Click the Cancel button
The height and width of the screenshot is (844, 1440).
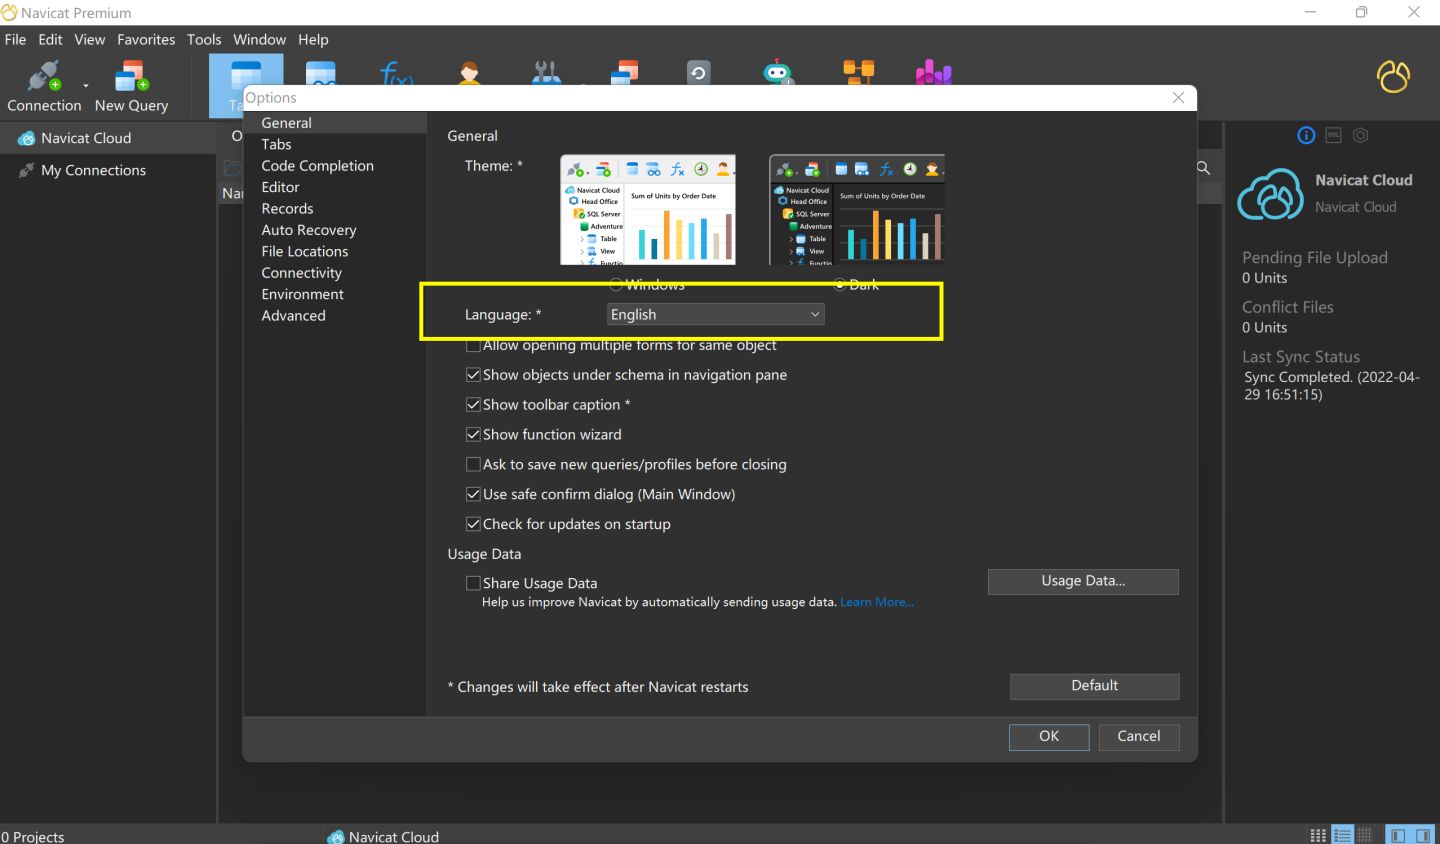[1139, 737]
